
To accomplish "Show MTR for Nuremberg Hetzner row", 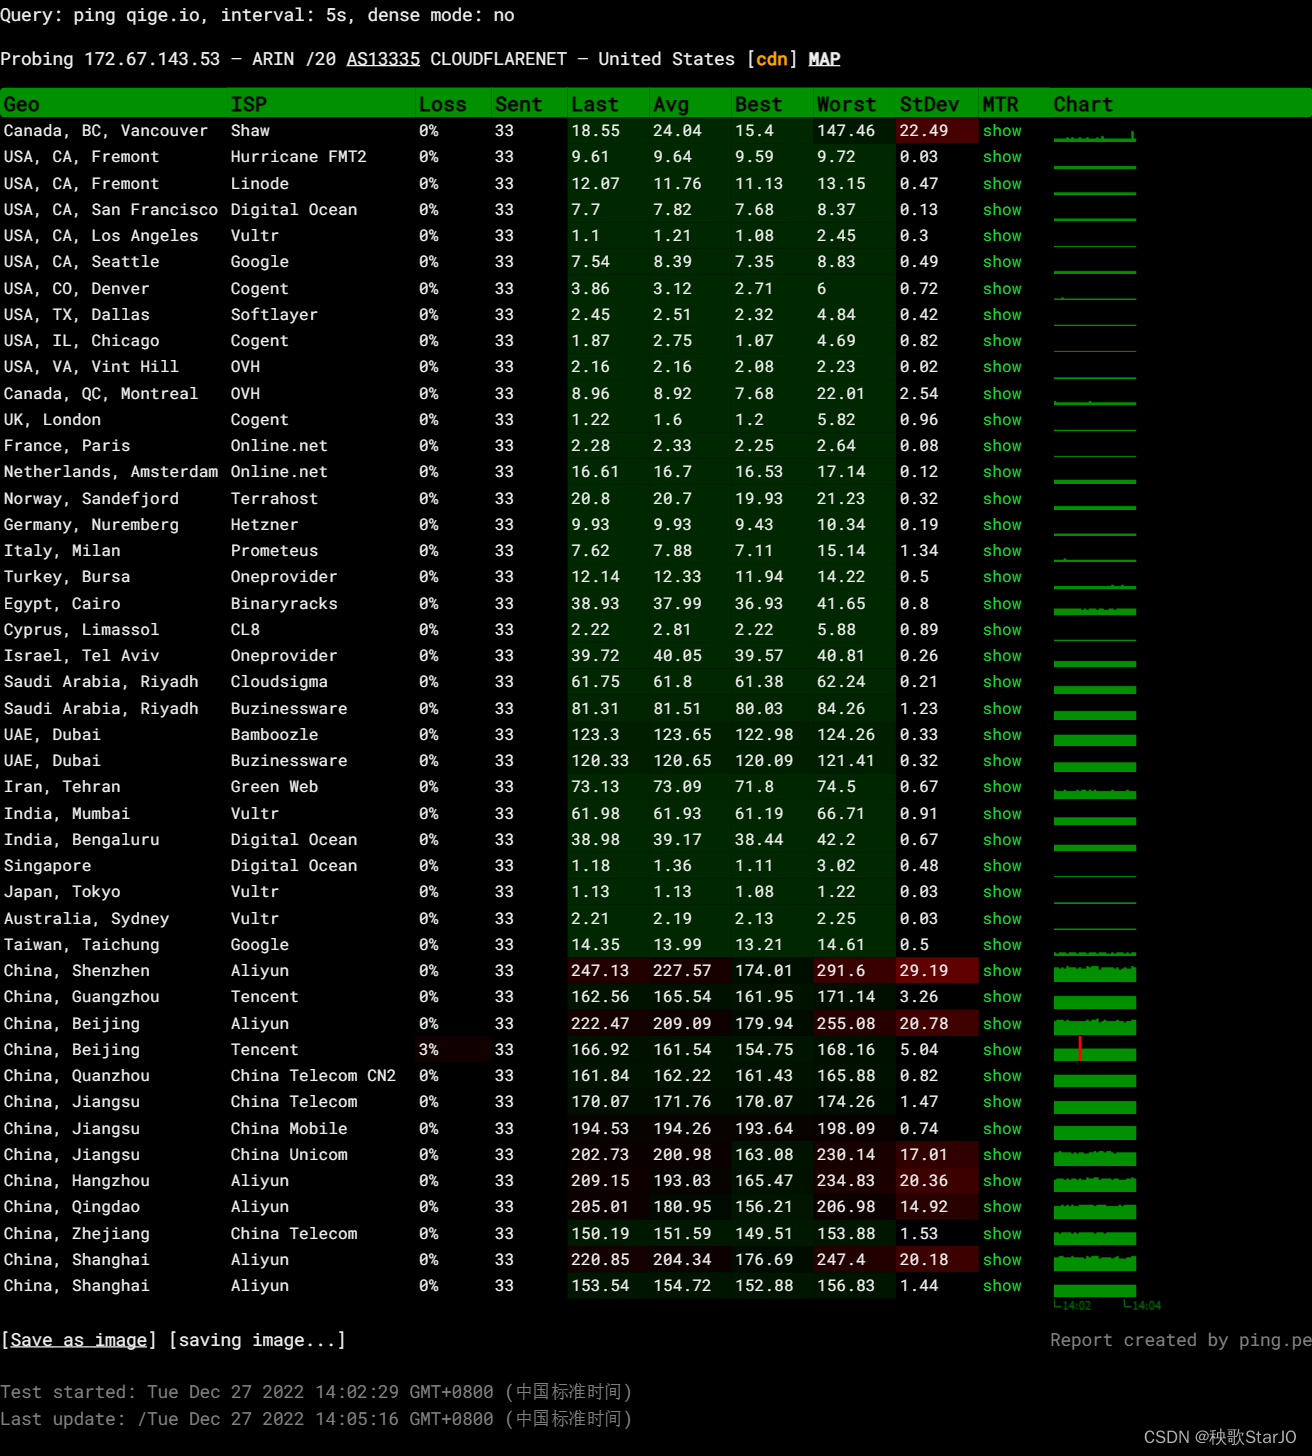I will (x=1002, y=525).
